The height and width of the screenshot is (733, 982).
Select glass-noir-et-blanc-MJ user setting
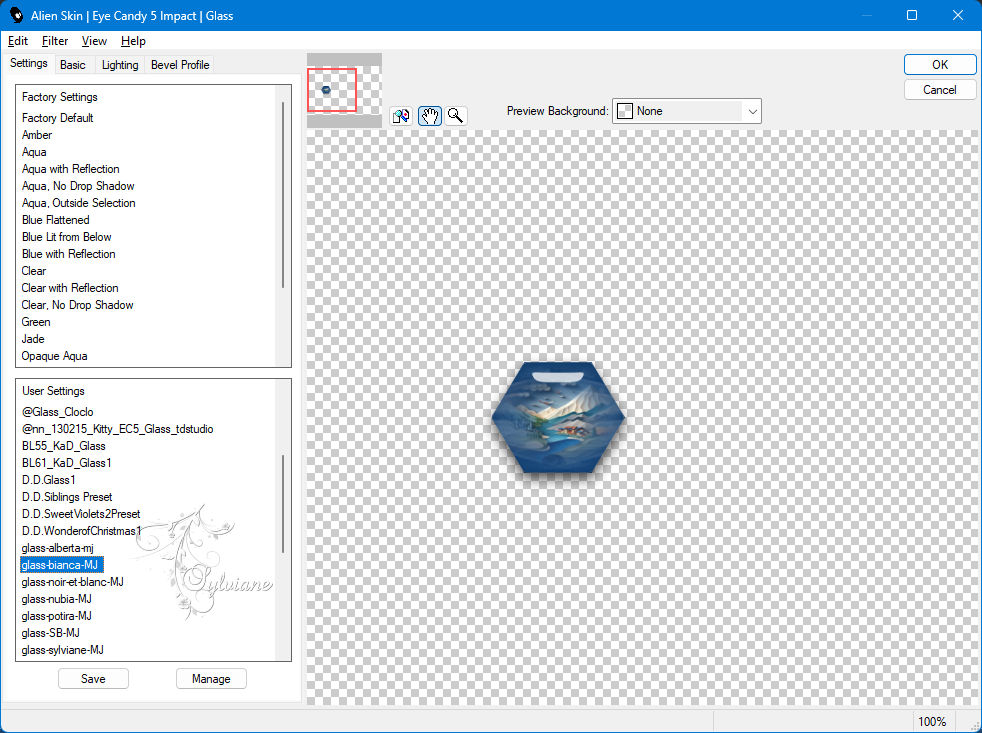pos(72,581)
